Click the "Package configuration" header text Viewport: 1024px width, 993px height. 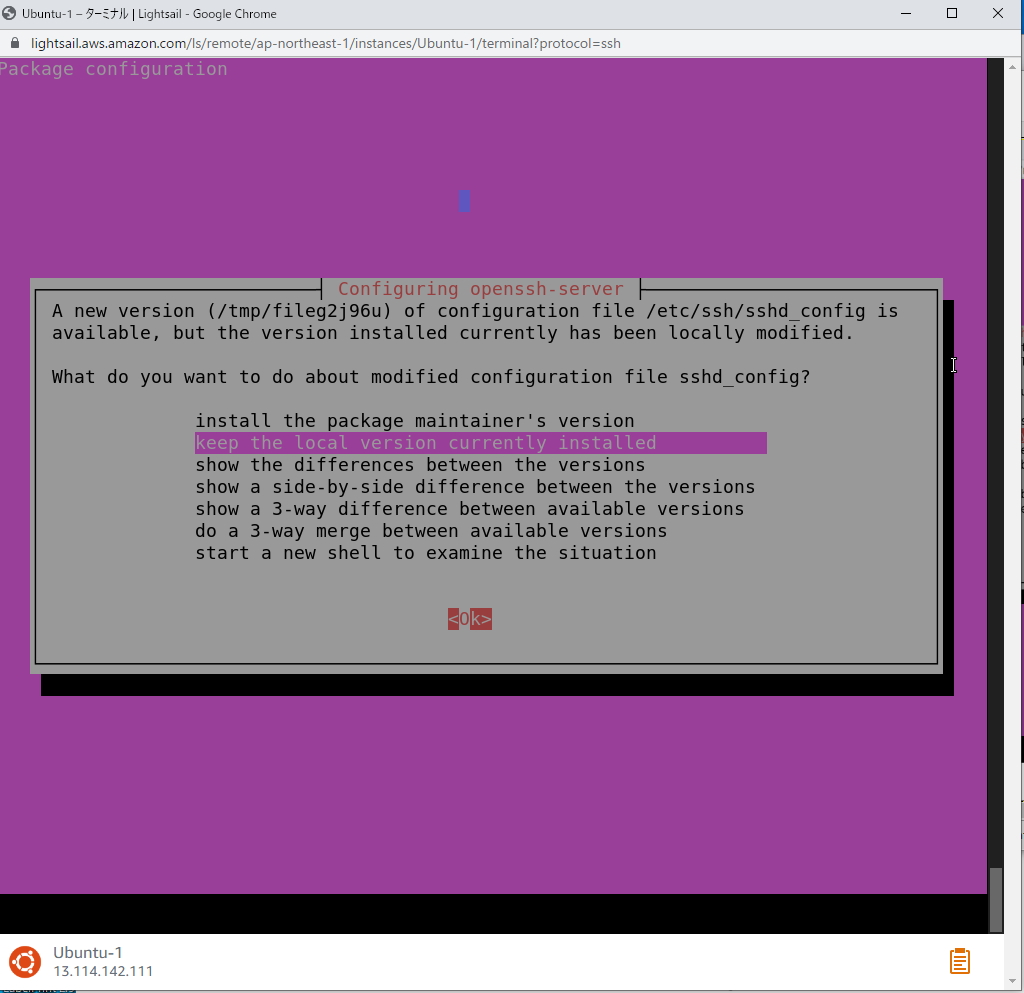click(x=114, y=69)
